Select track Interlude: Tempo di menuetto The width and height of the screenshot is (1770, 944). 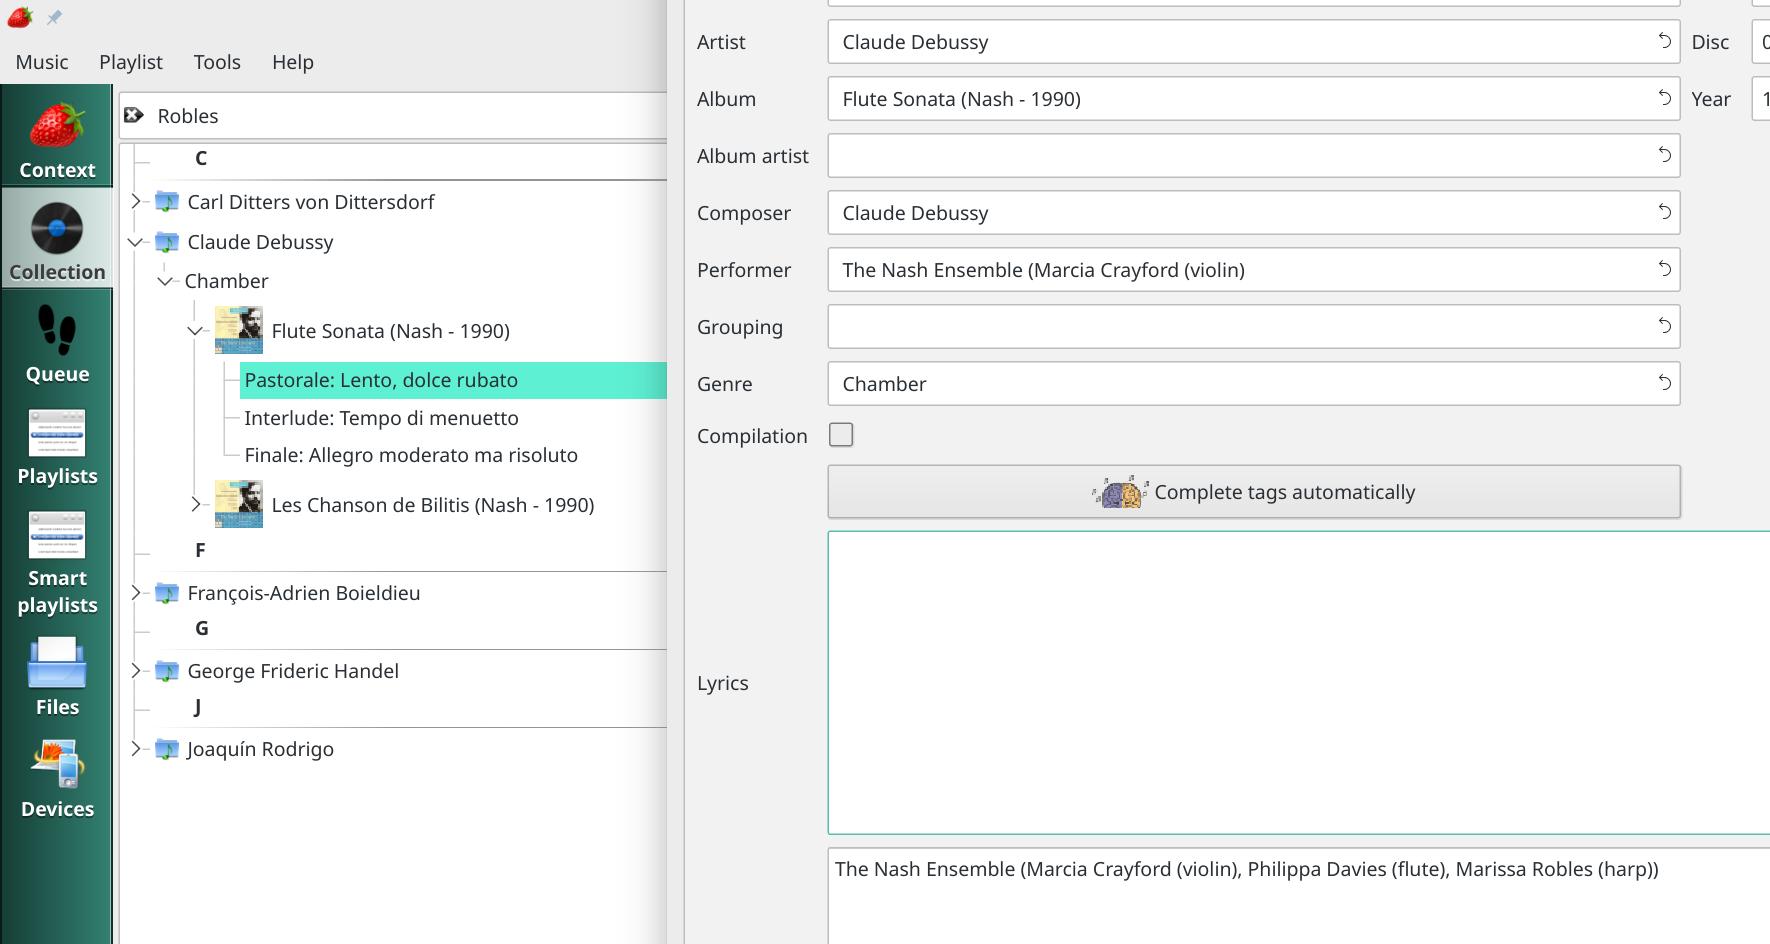381,418
